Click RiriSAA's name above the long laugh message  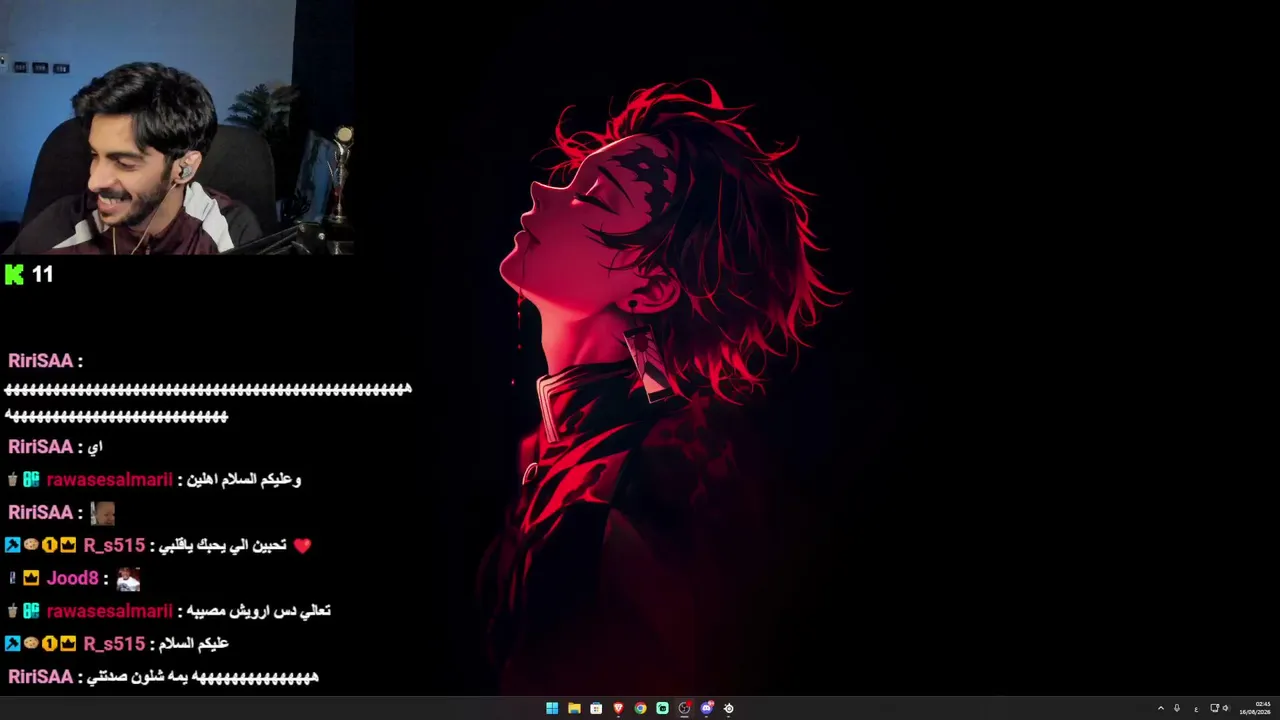[41, 361]
